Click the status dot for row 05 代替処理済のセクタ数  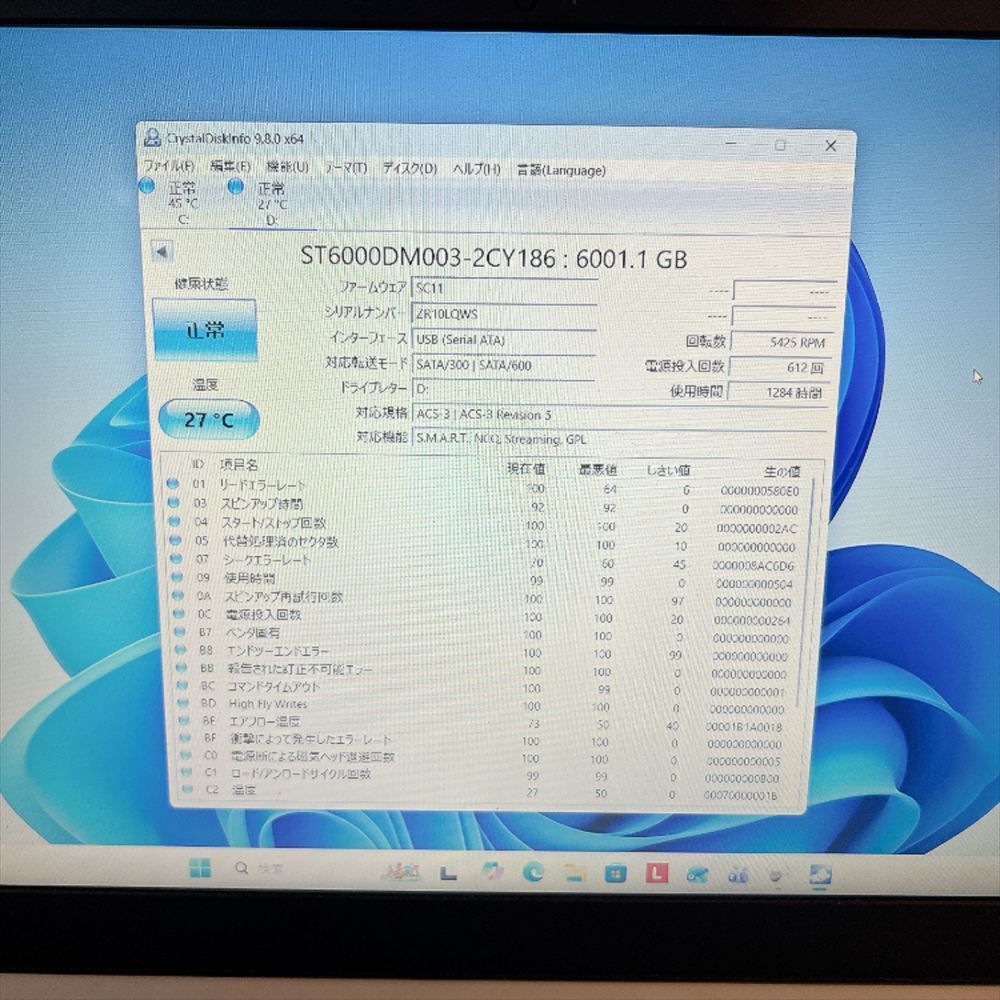[176, 540]
